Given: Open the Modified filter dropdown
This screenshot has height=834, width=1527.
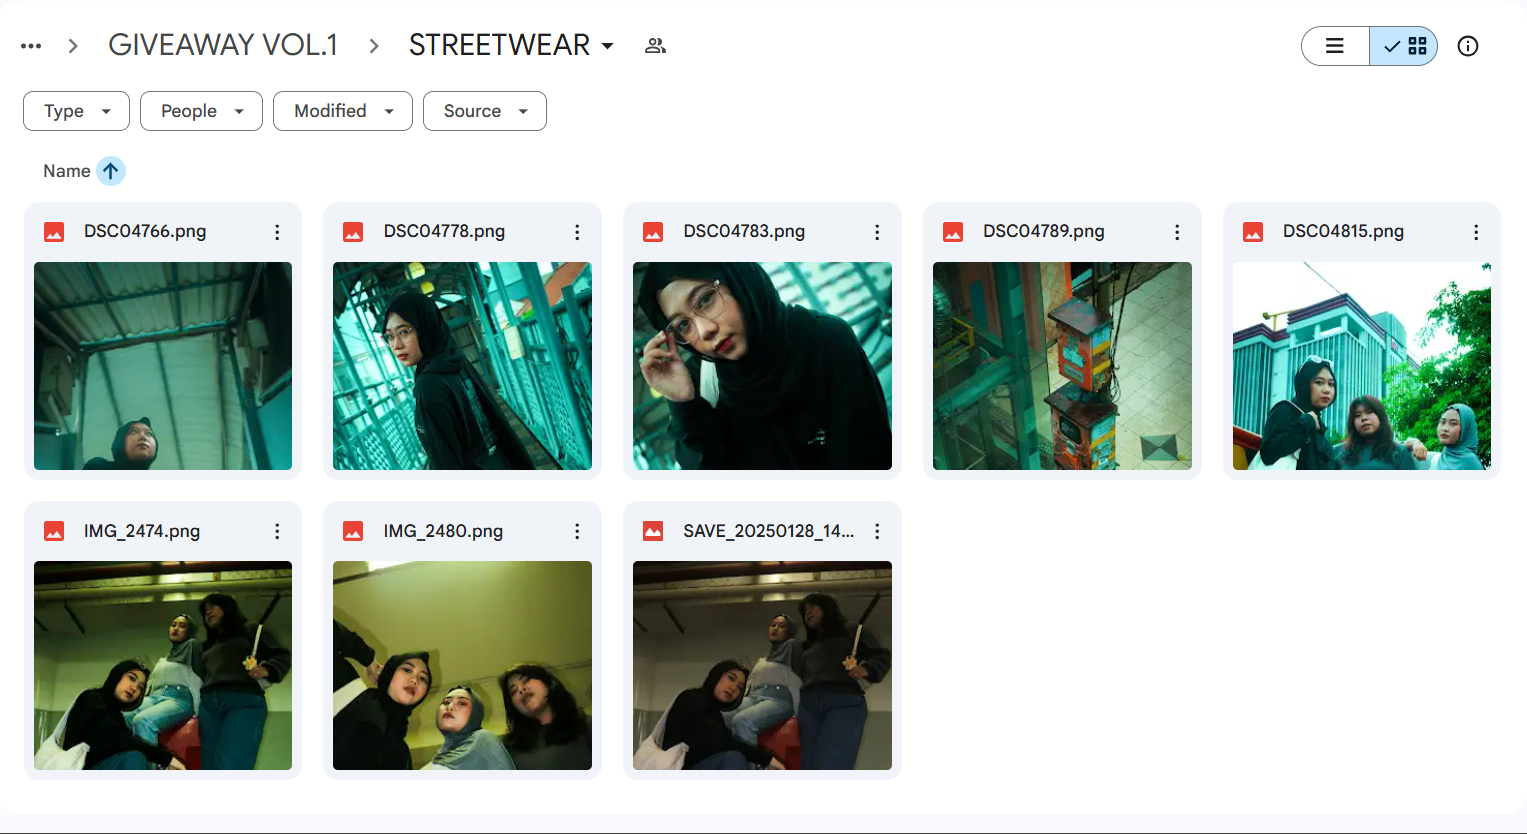Looking at the screenshot, I should coord(342,111).
